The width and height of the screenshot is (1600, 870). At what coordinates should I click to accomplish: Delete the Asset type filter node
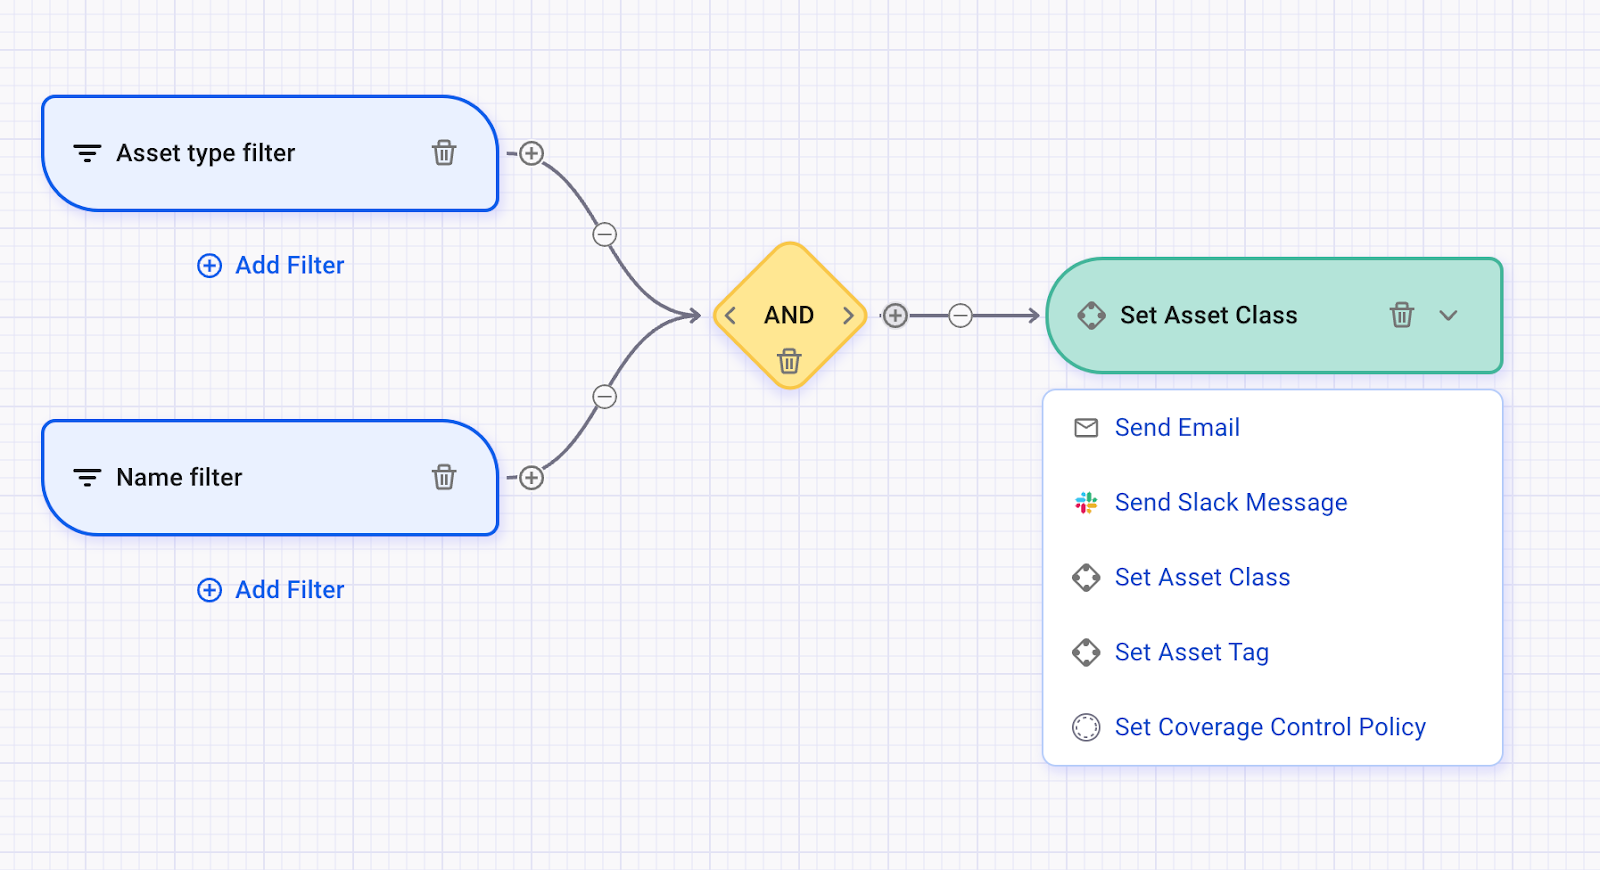pos(444,153)
